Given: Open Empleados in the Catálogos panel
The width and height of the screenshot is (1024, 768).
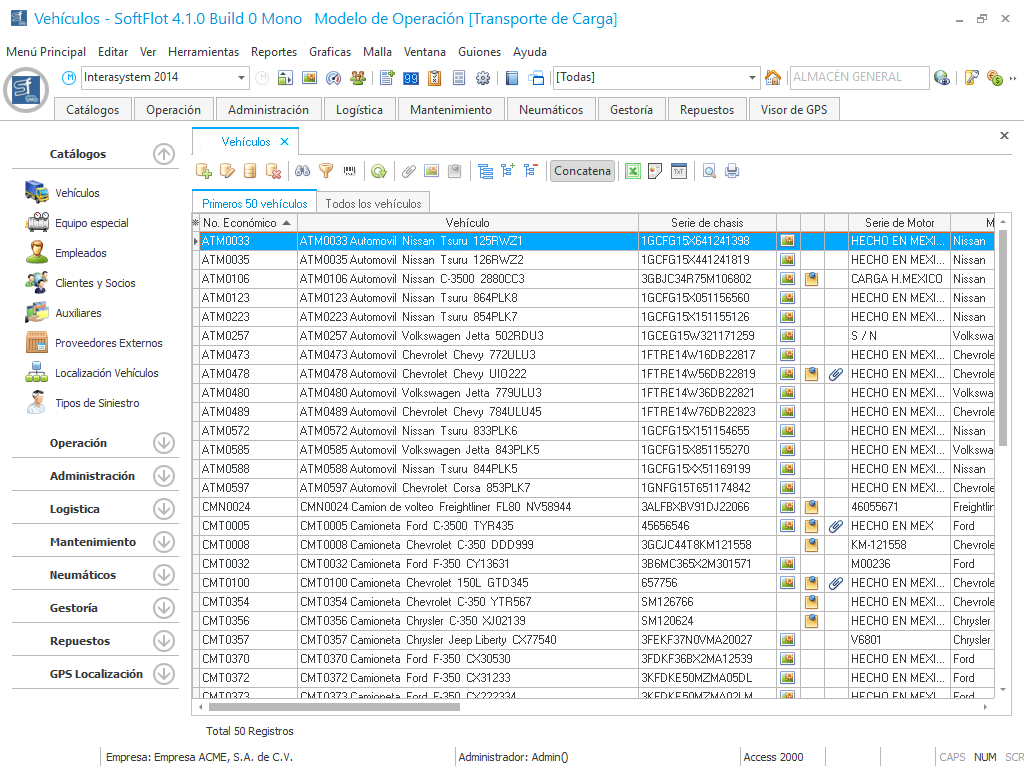Looking at the screenshot, I should 81,253.
